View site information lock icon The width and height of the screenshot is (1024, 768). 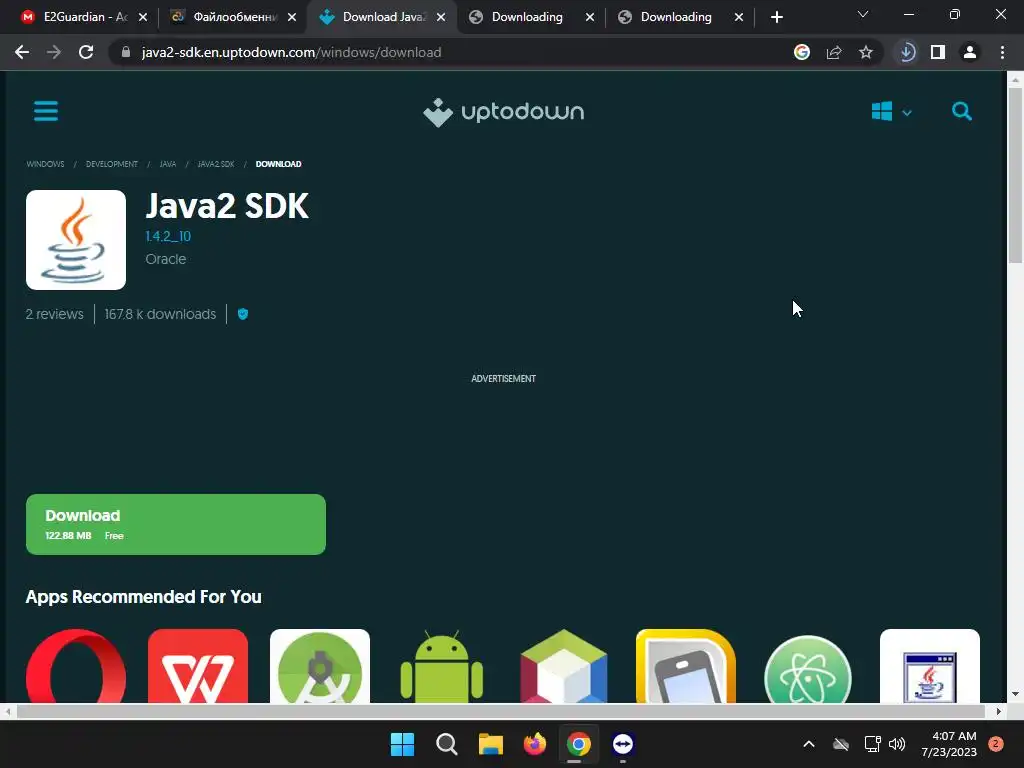click(126, 52)
